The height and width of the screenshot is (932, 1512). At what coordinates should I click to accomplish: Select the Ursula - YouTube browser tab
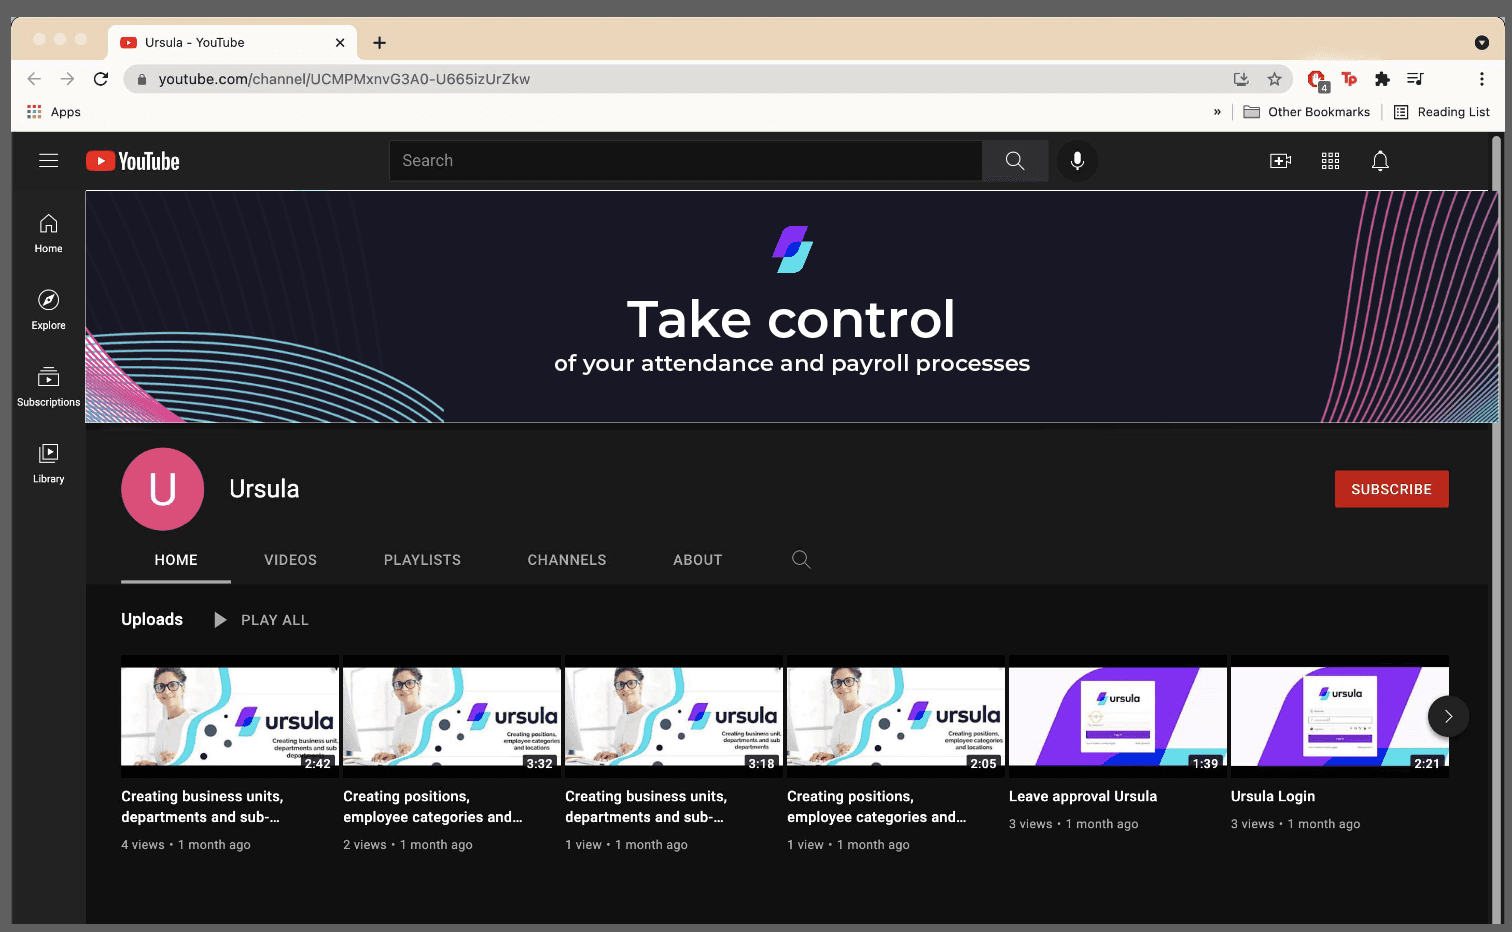pyautogui.click(x=232, y=42)
